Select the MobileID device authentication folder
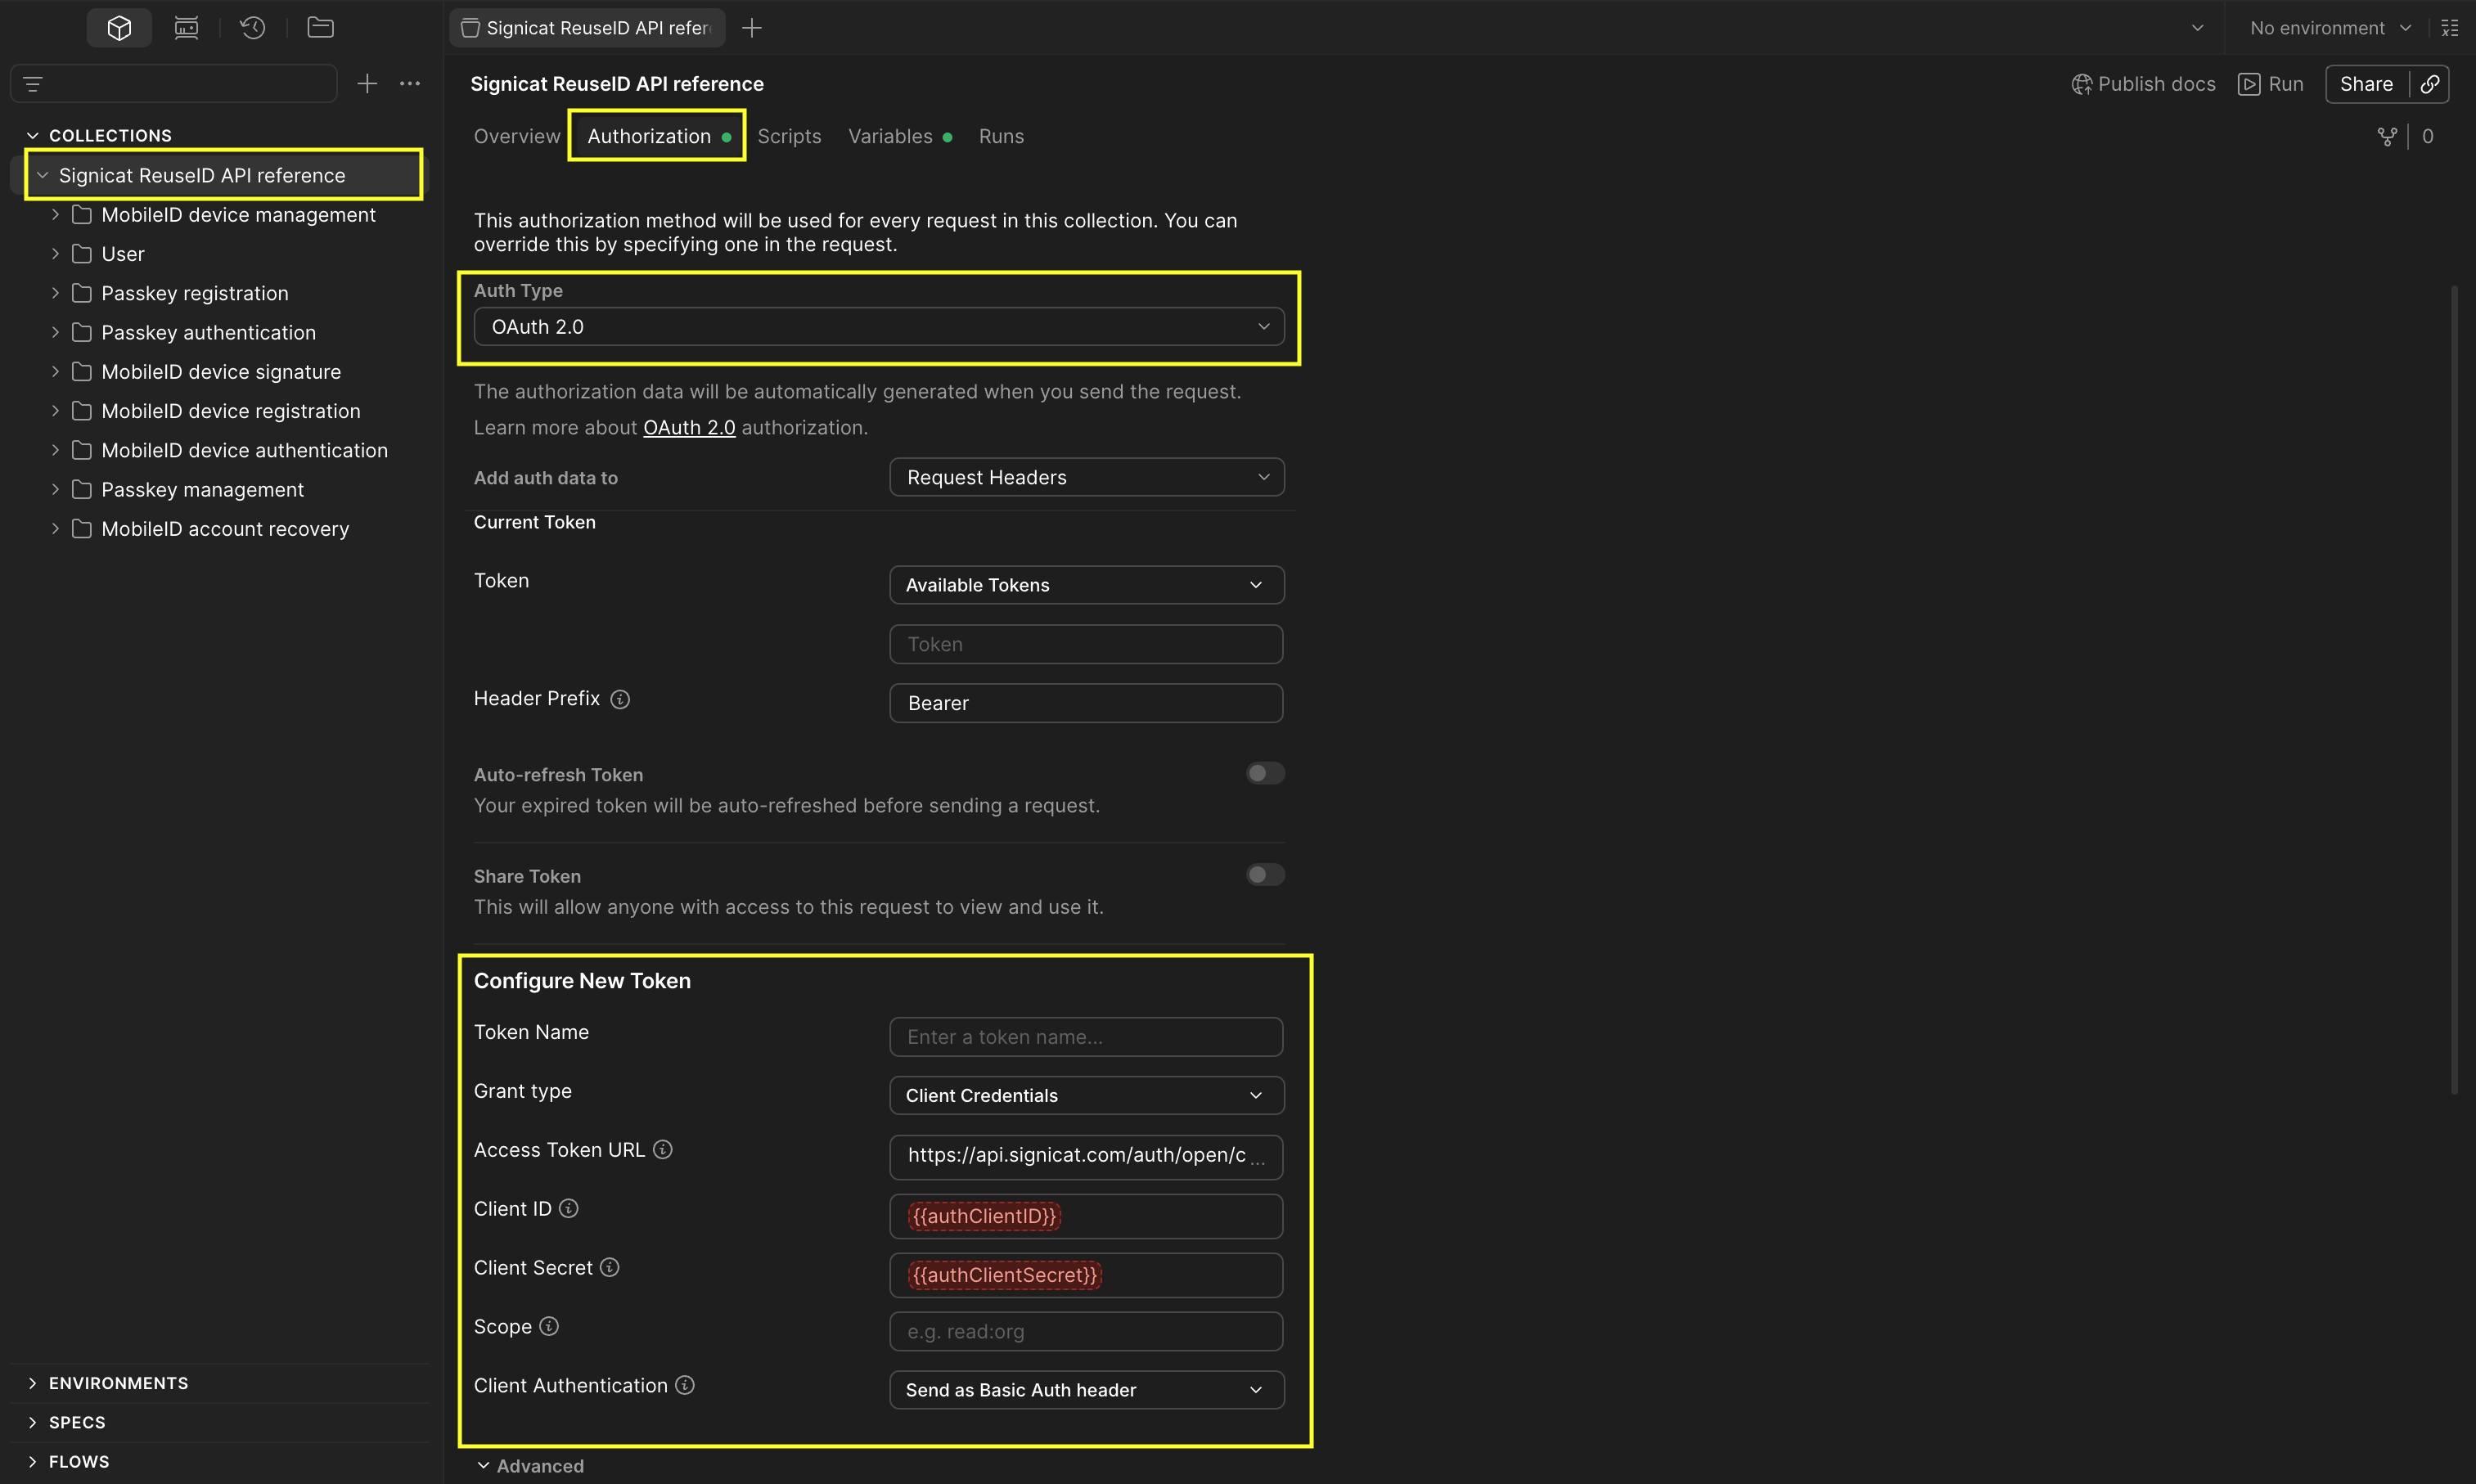 pyautogui.click(x=244, y=451)
